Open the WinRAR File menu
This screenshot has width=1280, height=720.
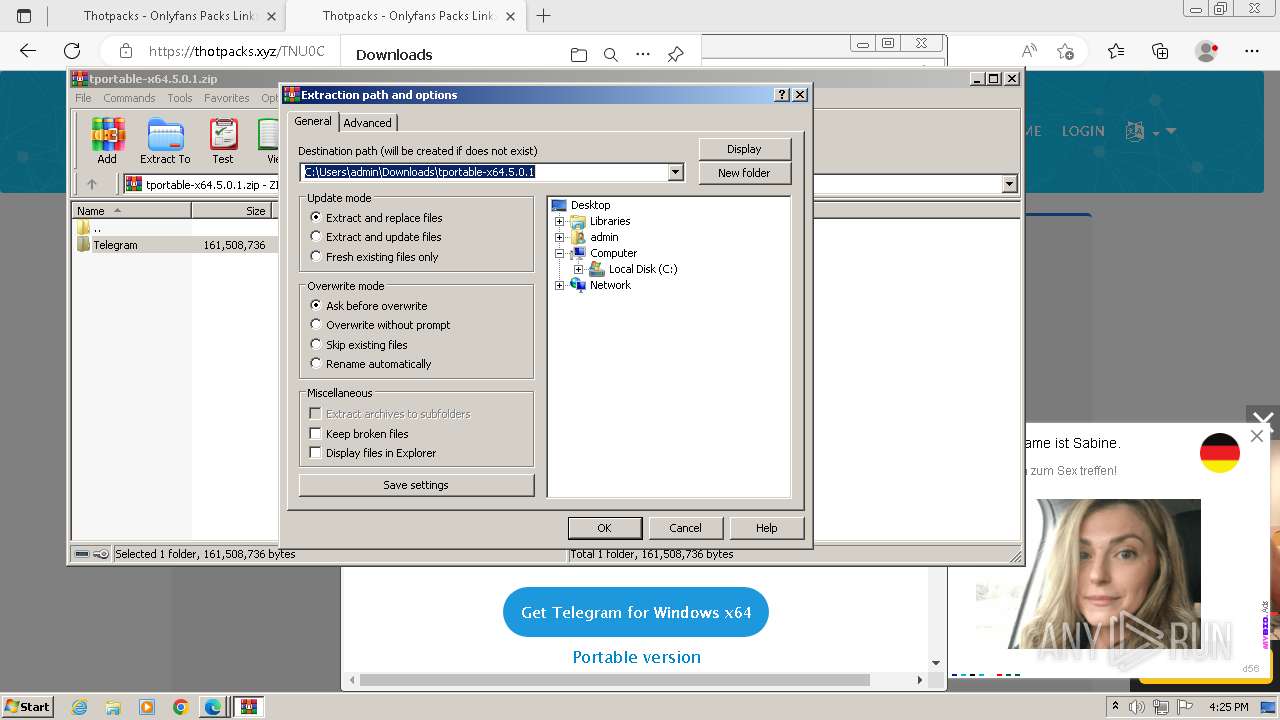(83, 98)
